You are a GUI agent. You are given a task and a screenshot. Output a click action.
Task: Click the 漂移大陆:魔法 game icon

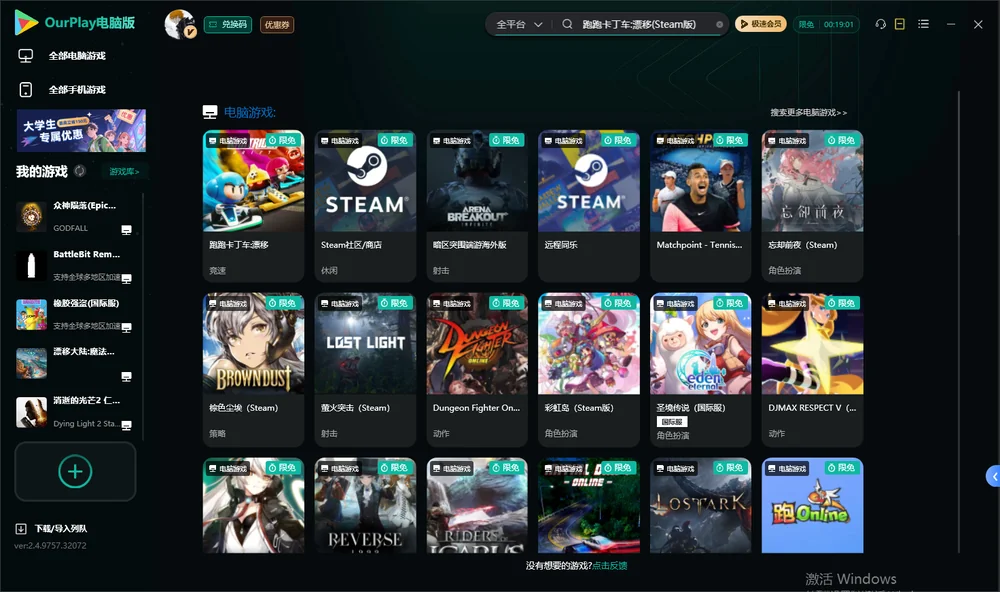click(31, 363)
